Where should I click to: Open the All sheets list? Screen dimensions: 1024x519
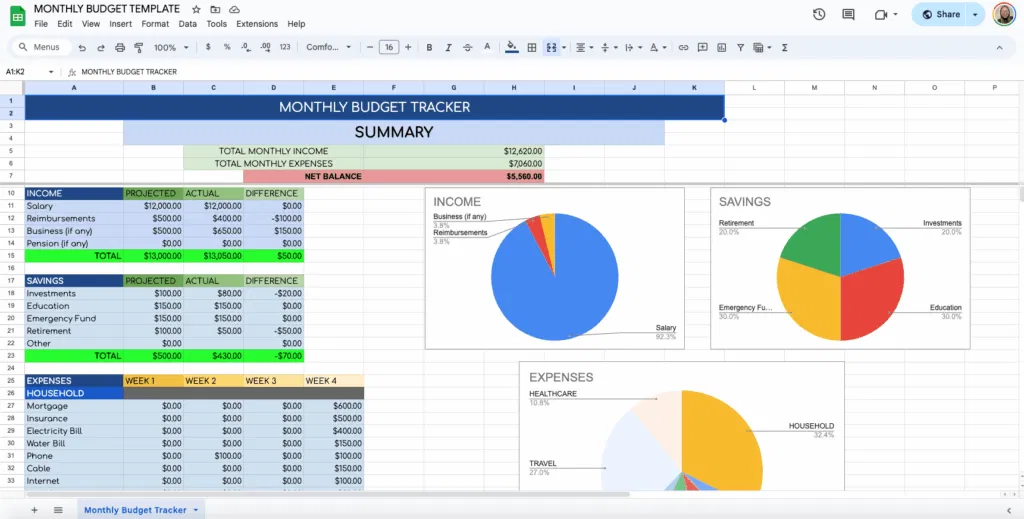click(58, 510)
